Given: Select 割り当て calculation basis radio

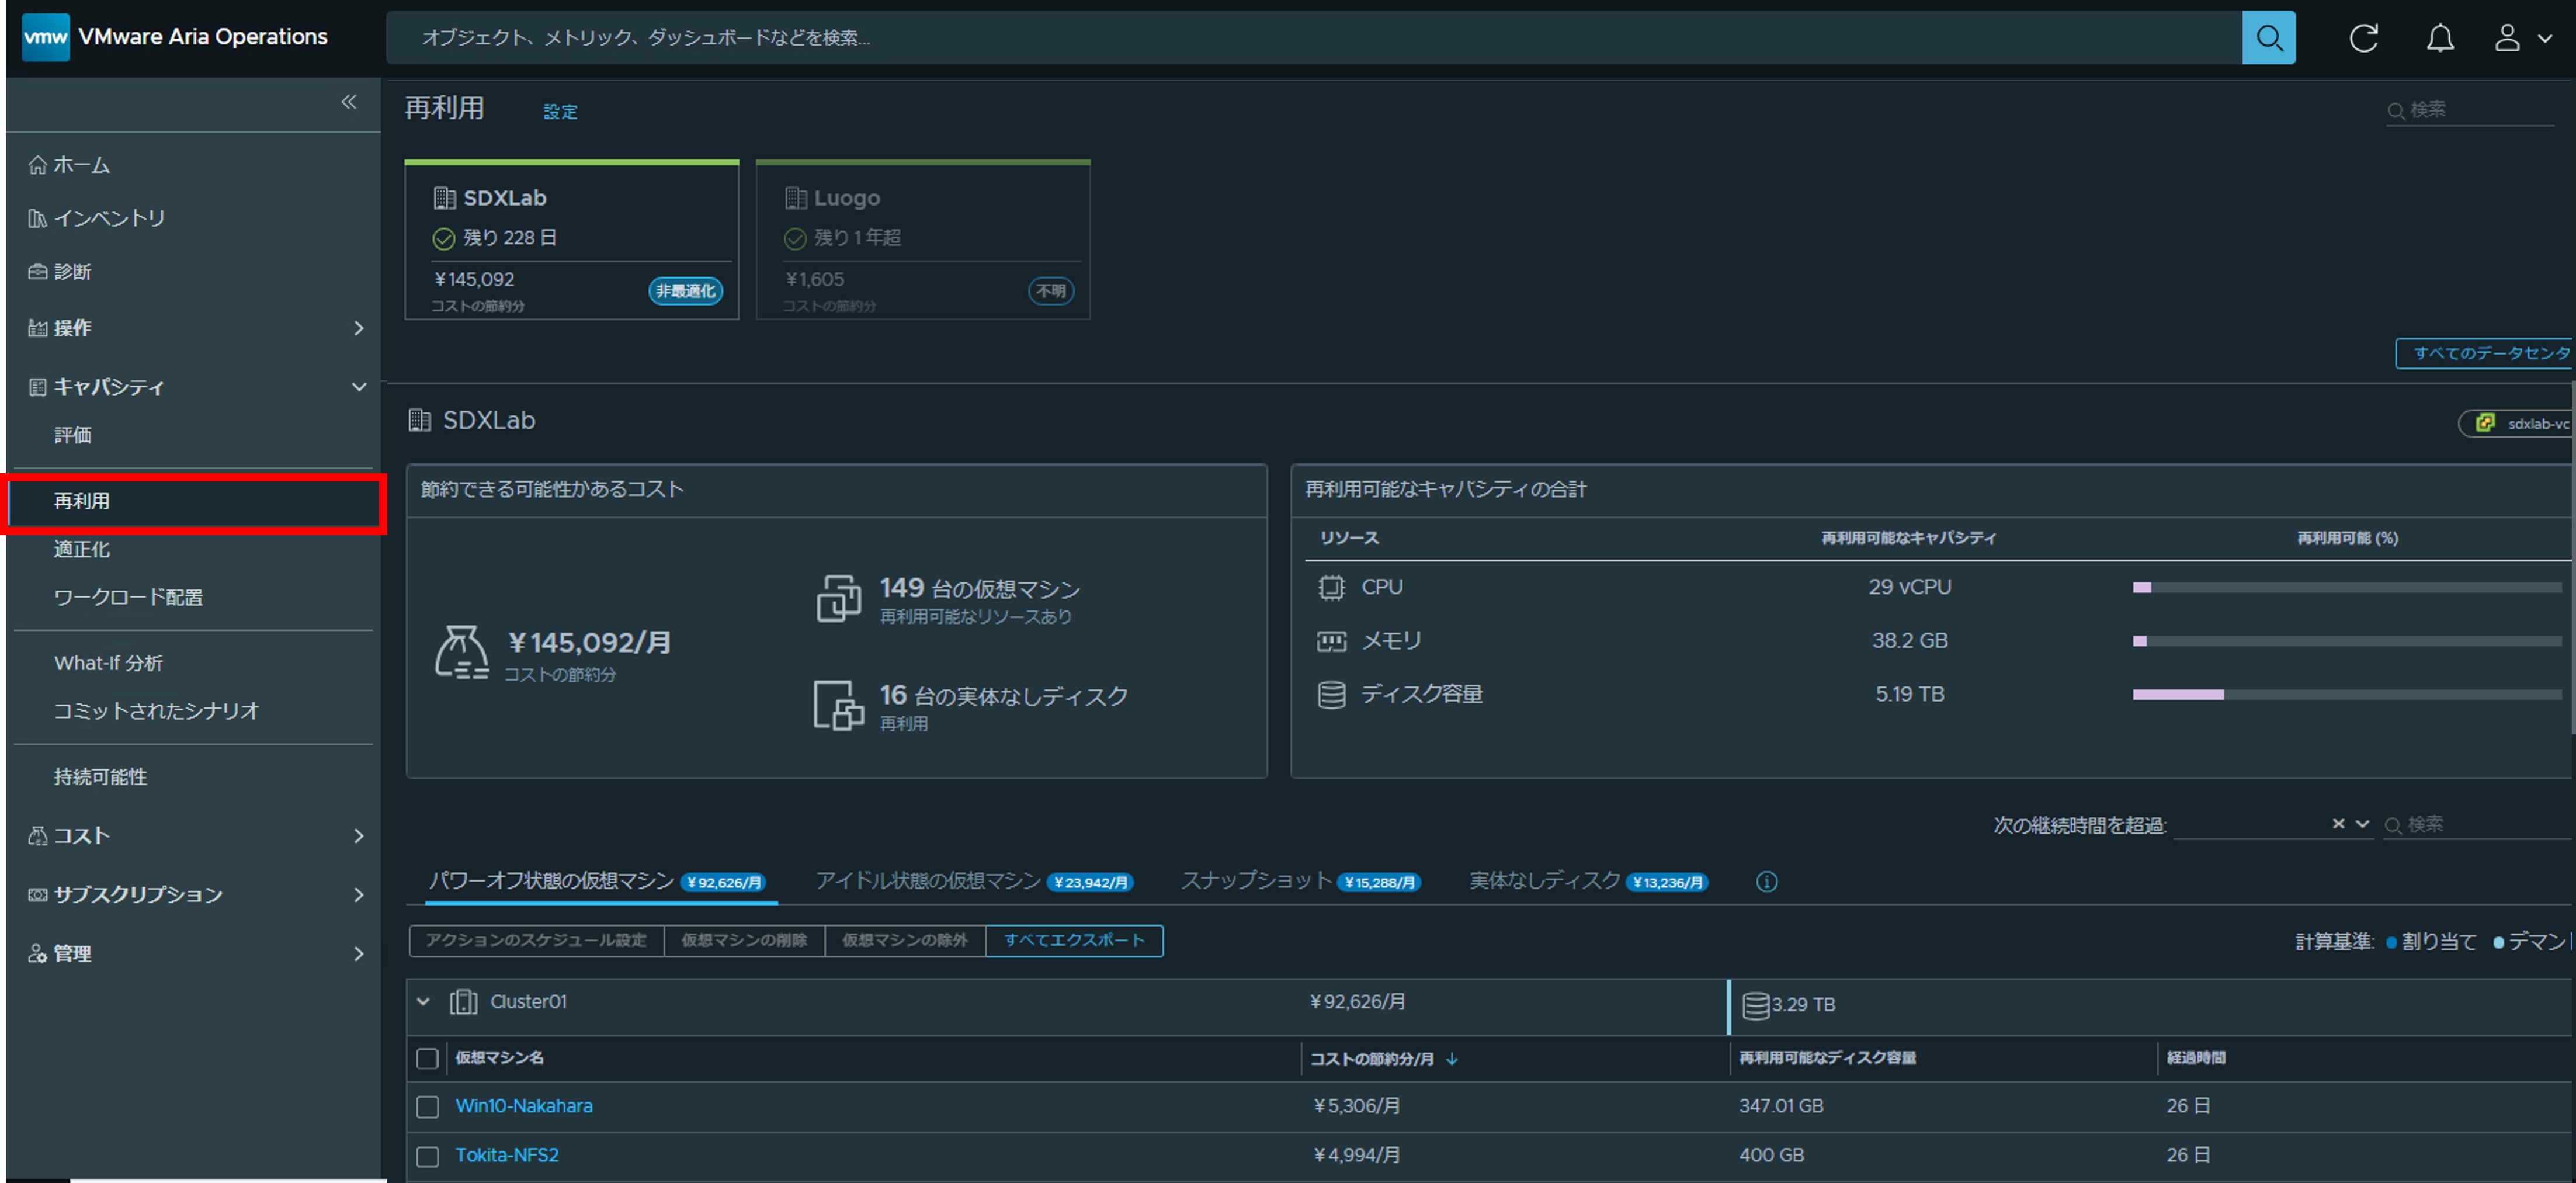Looking at the screenshot, I should [x=2391, y=942].
